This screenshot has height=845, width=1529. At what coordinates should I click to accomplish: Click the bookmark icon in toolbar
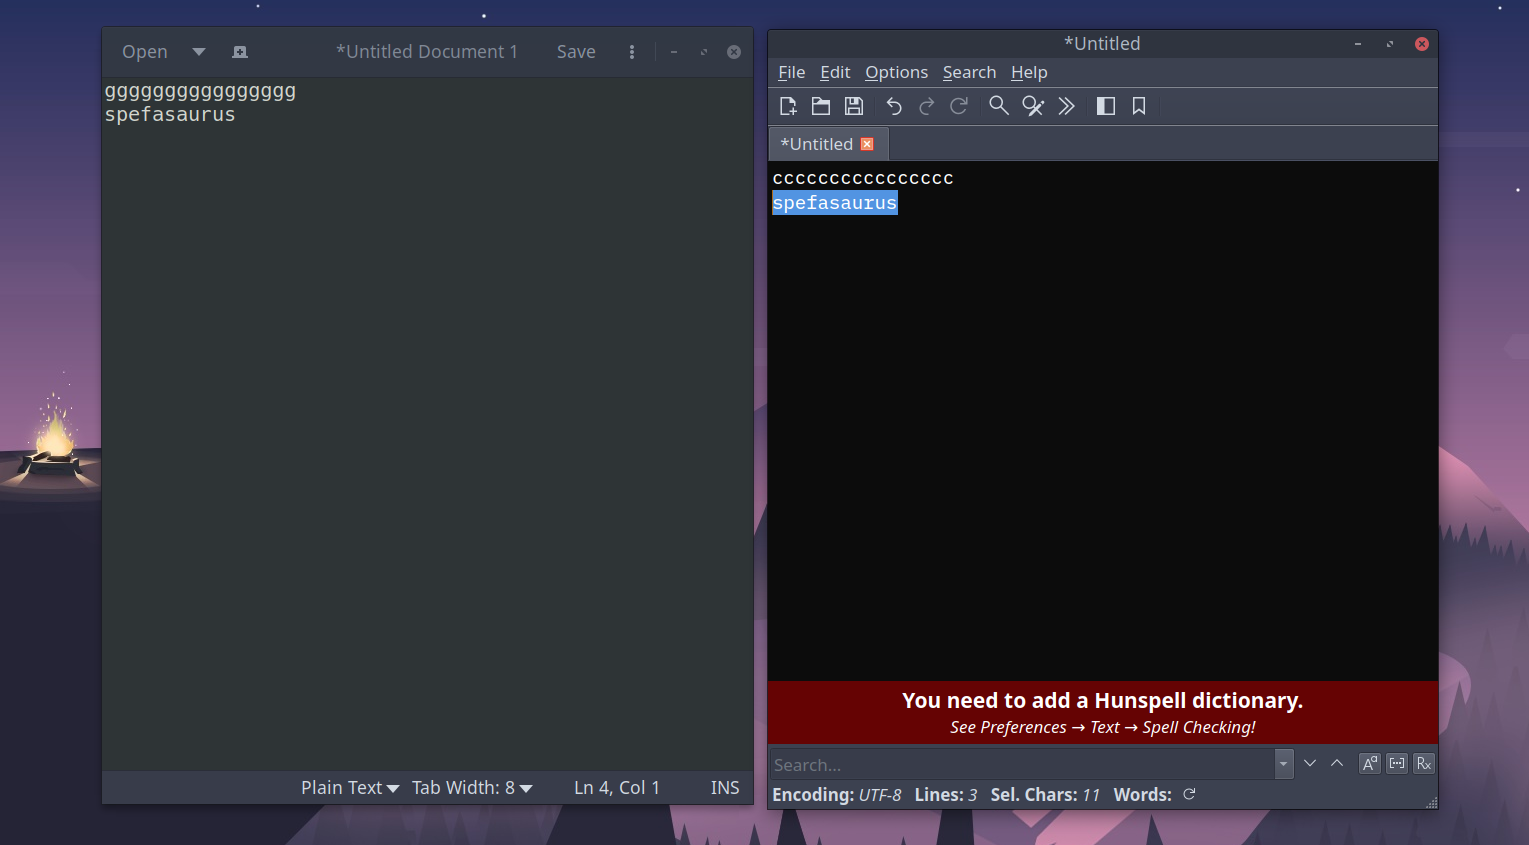tap(1139, 106)
